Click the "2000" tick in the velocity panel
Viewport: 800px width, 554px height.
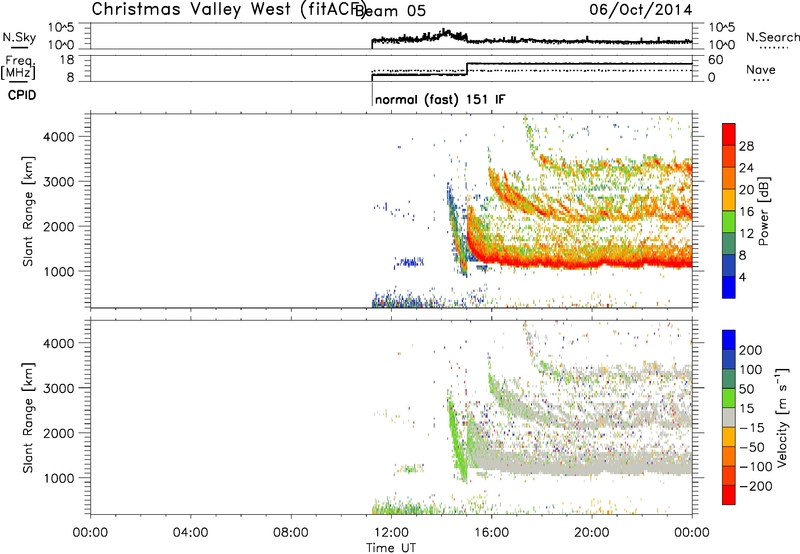pos(59,433)
